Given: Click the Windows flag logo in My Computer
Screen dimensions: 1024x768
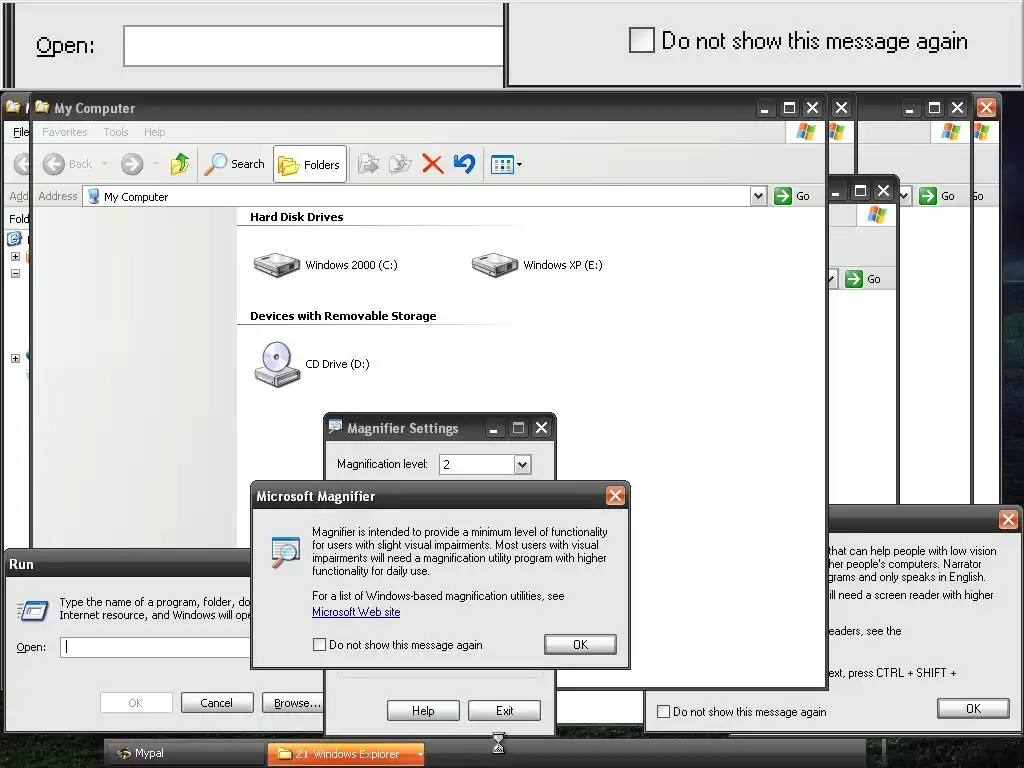Looking at the screenshot, I should pos(806,131).
